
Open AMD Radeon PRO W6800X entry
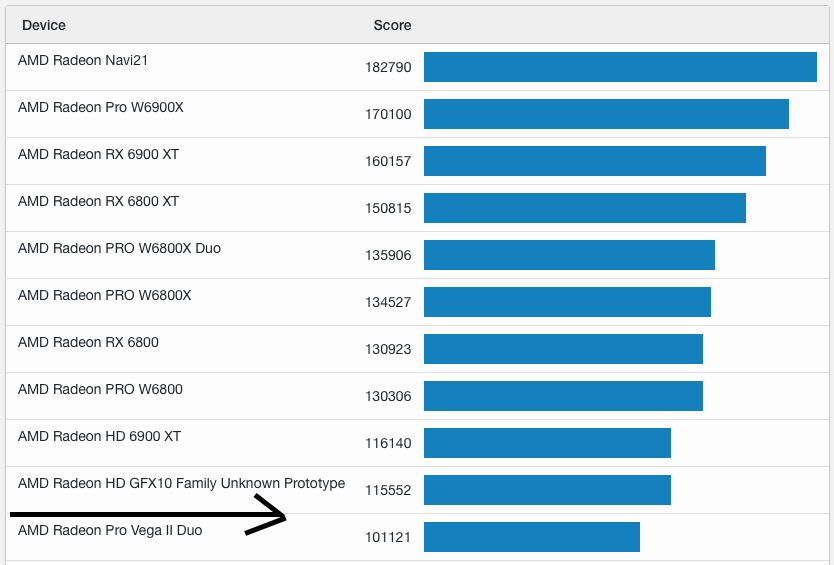pyautogui.click(x=104, y=295)
